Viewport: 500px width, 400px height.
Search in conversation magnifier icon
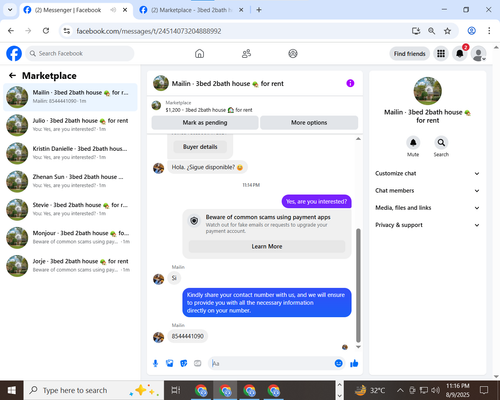coord(441,143)
